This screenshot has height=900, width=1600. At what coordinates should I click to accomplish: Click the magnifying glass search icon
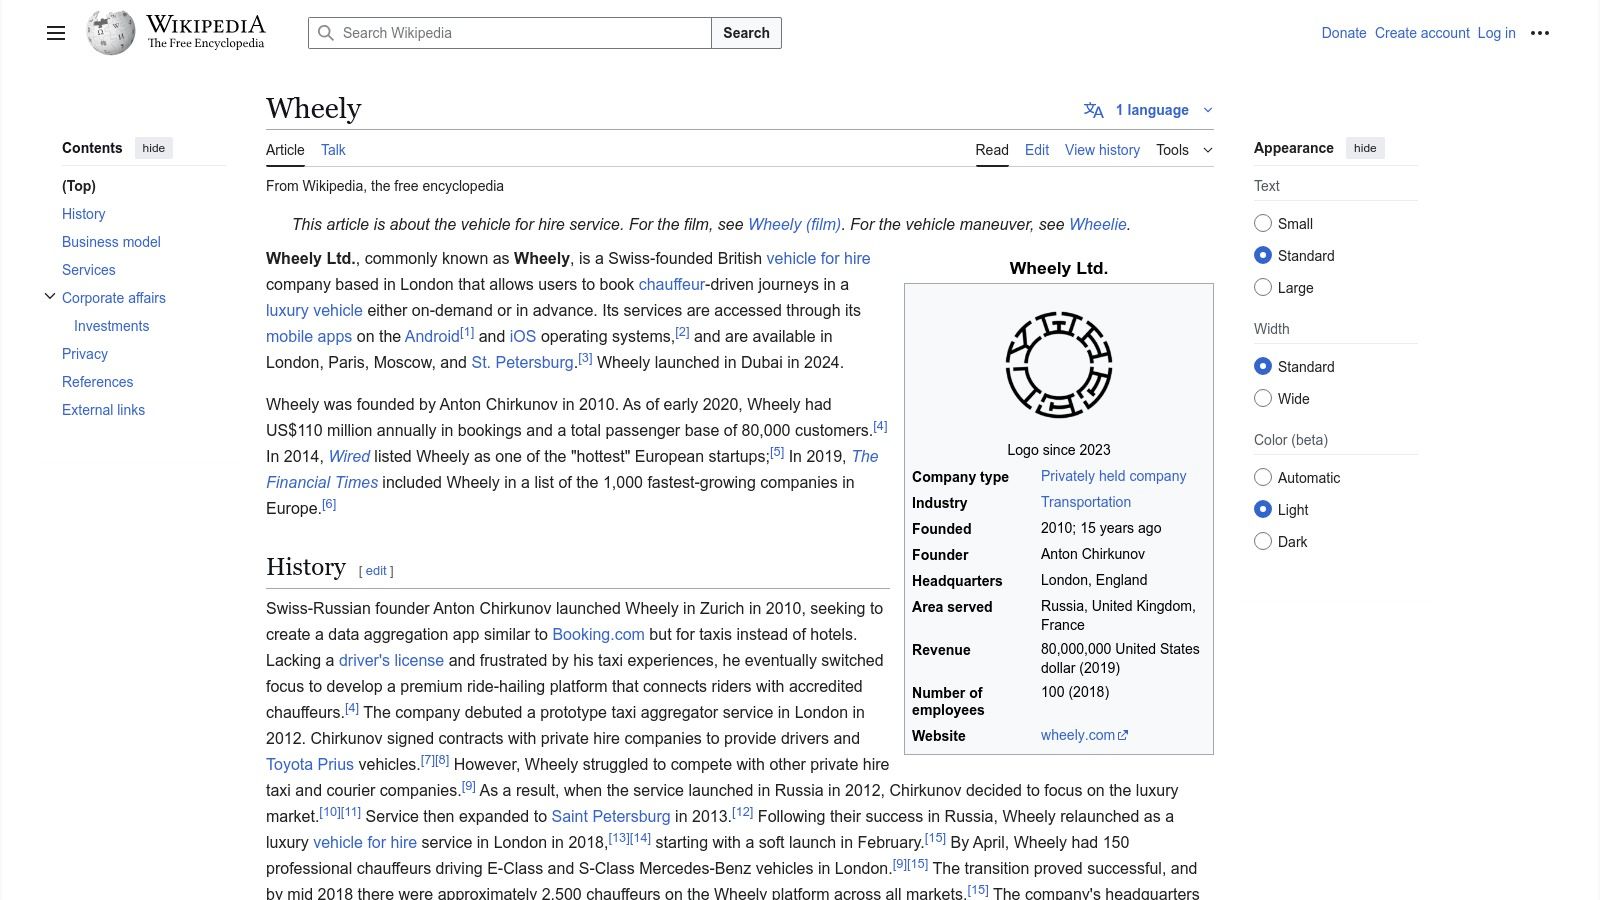pos(326,33)
